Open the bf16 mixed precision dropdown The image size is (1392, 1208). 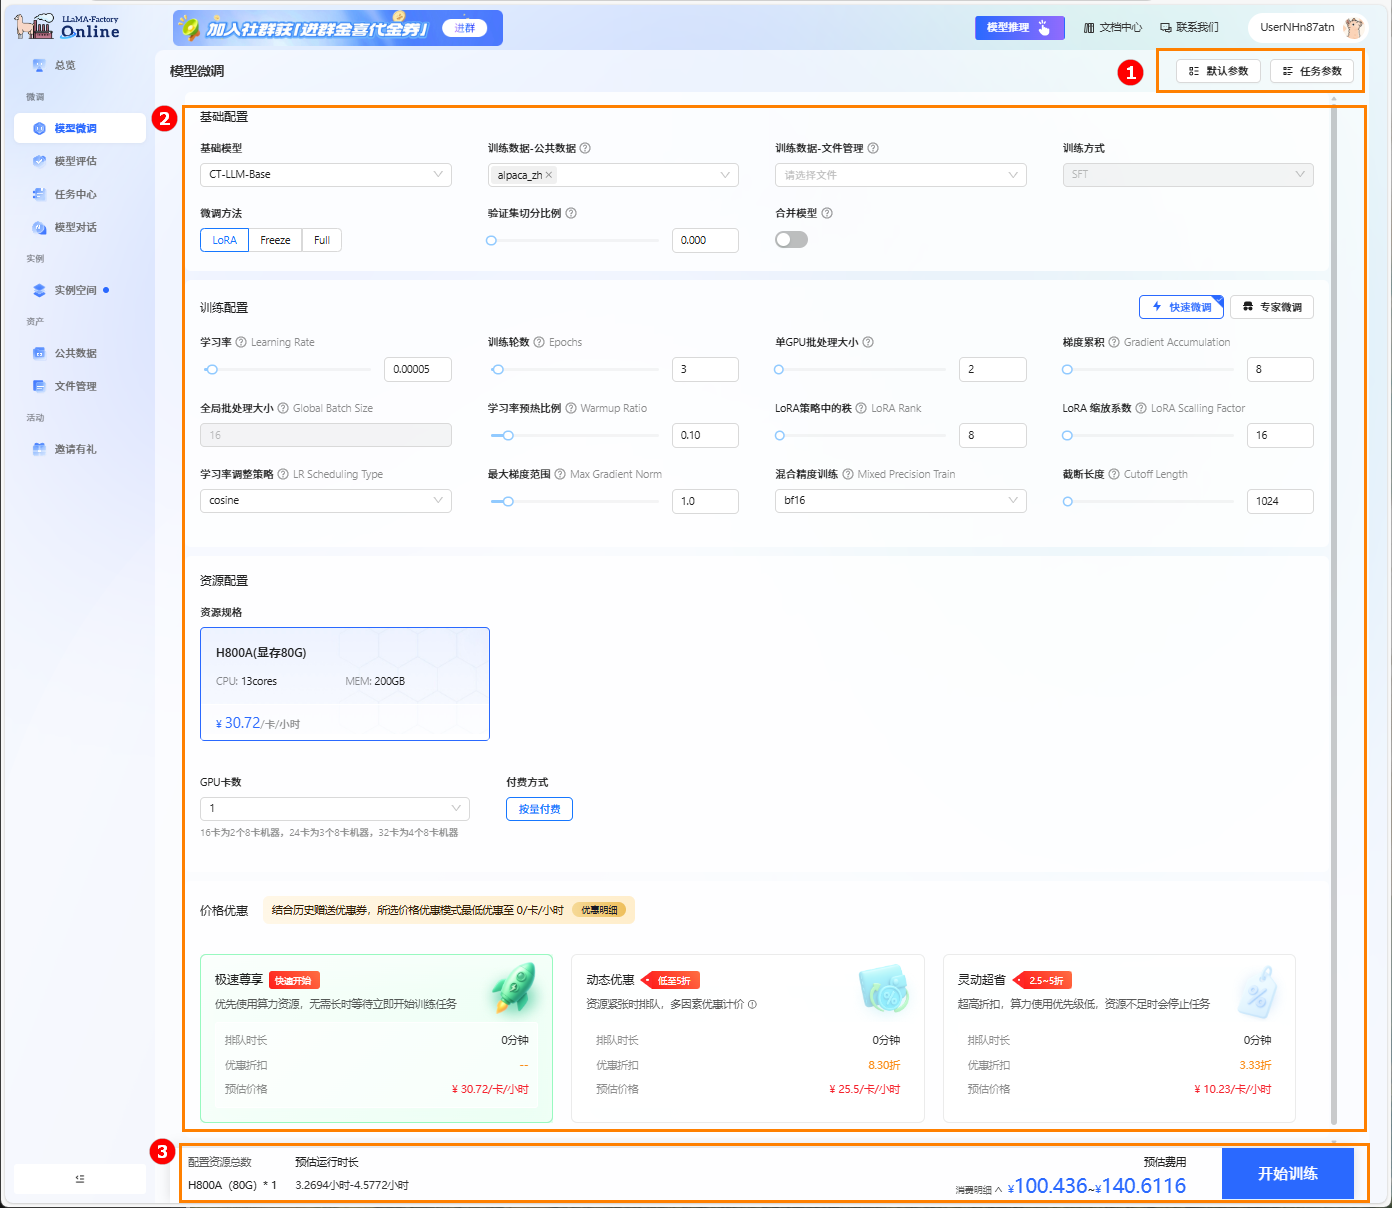click(900, 501)
